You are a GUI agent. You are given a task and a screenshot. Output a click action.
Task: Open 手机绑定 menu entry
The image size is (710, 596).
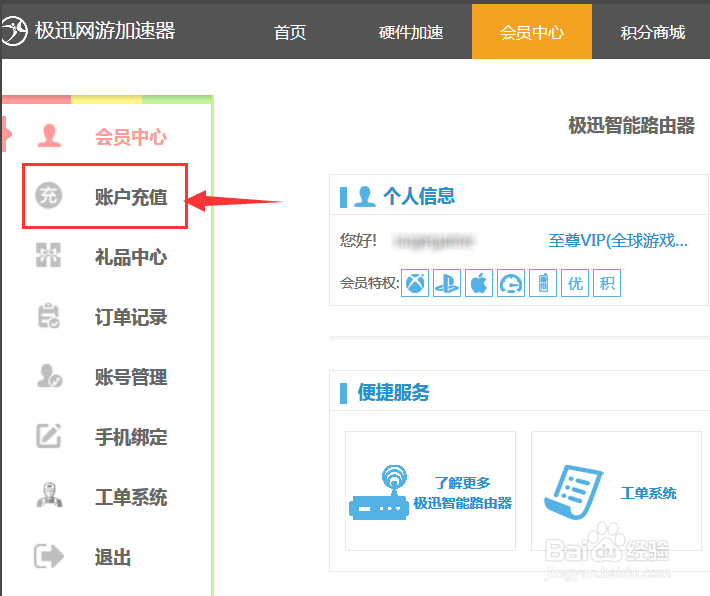coord(131,437)
